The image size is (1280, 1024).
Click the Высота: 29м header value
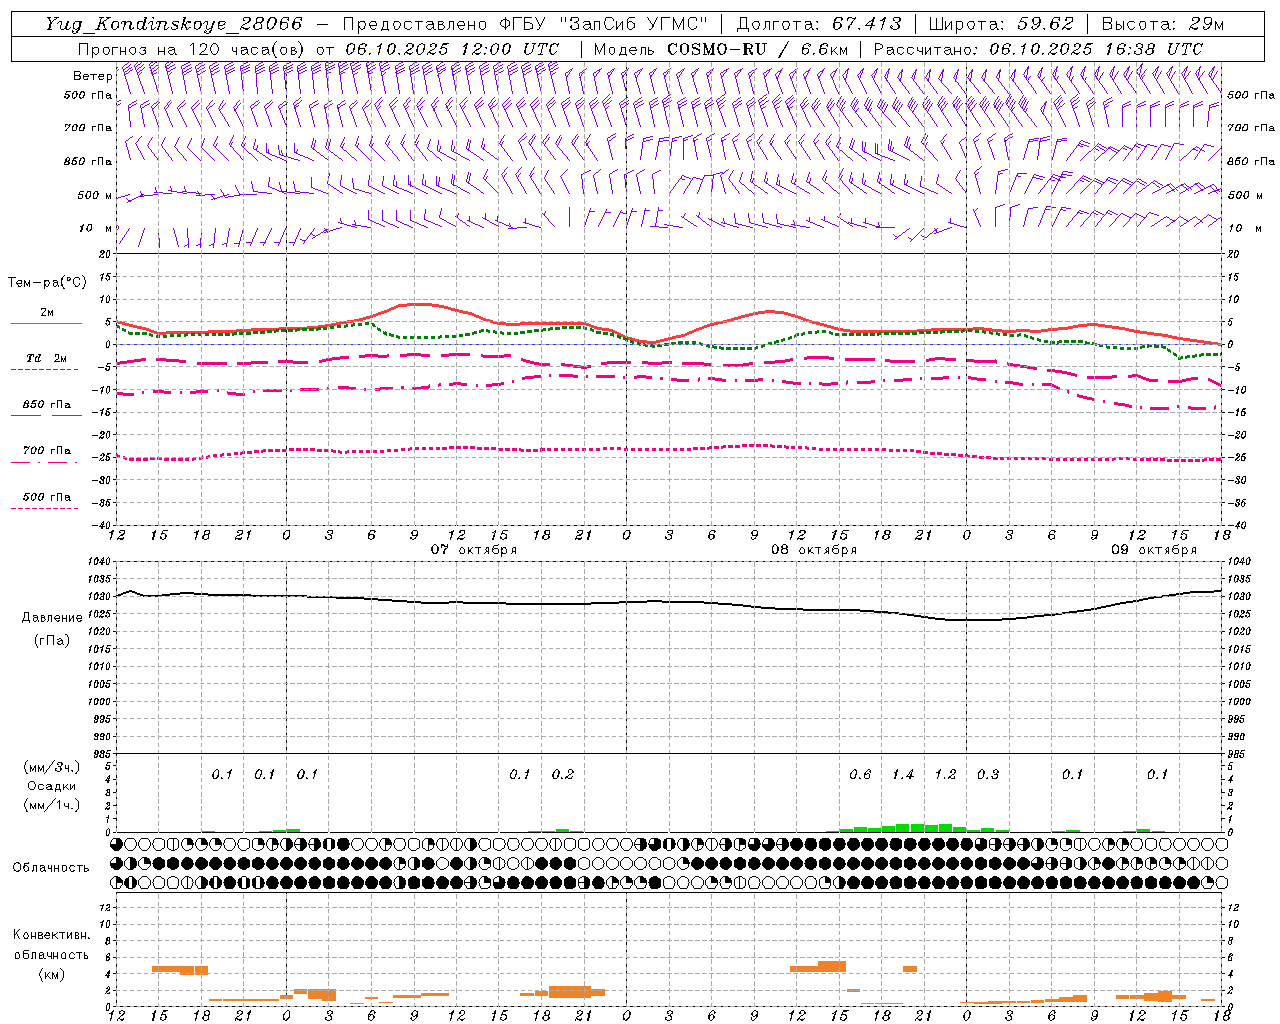click(1164, 24)
